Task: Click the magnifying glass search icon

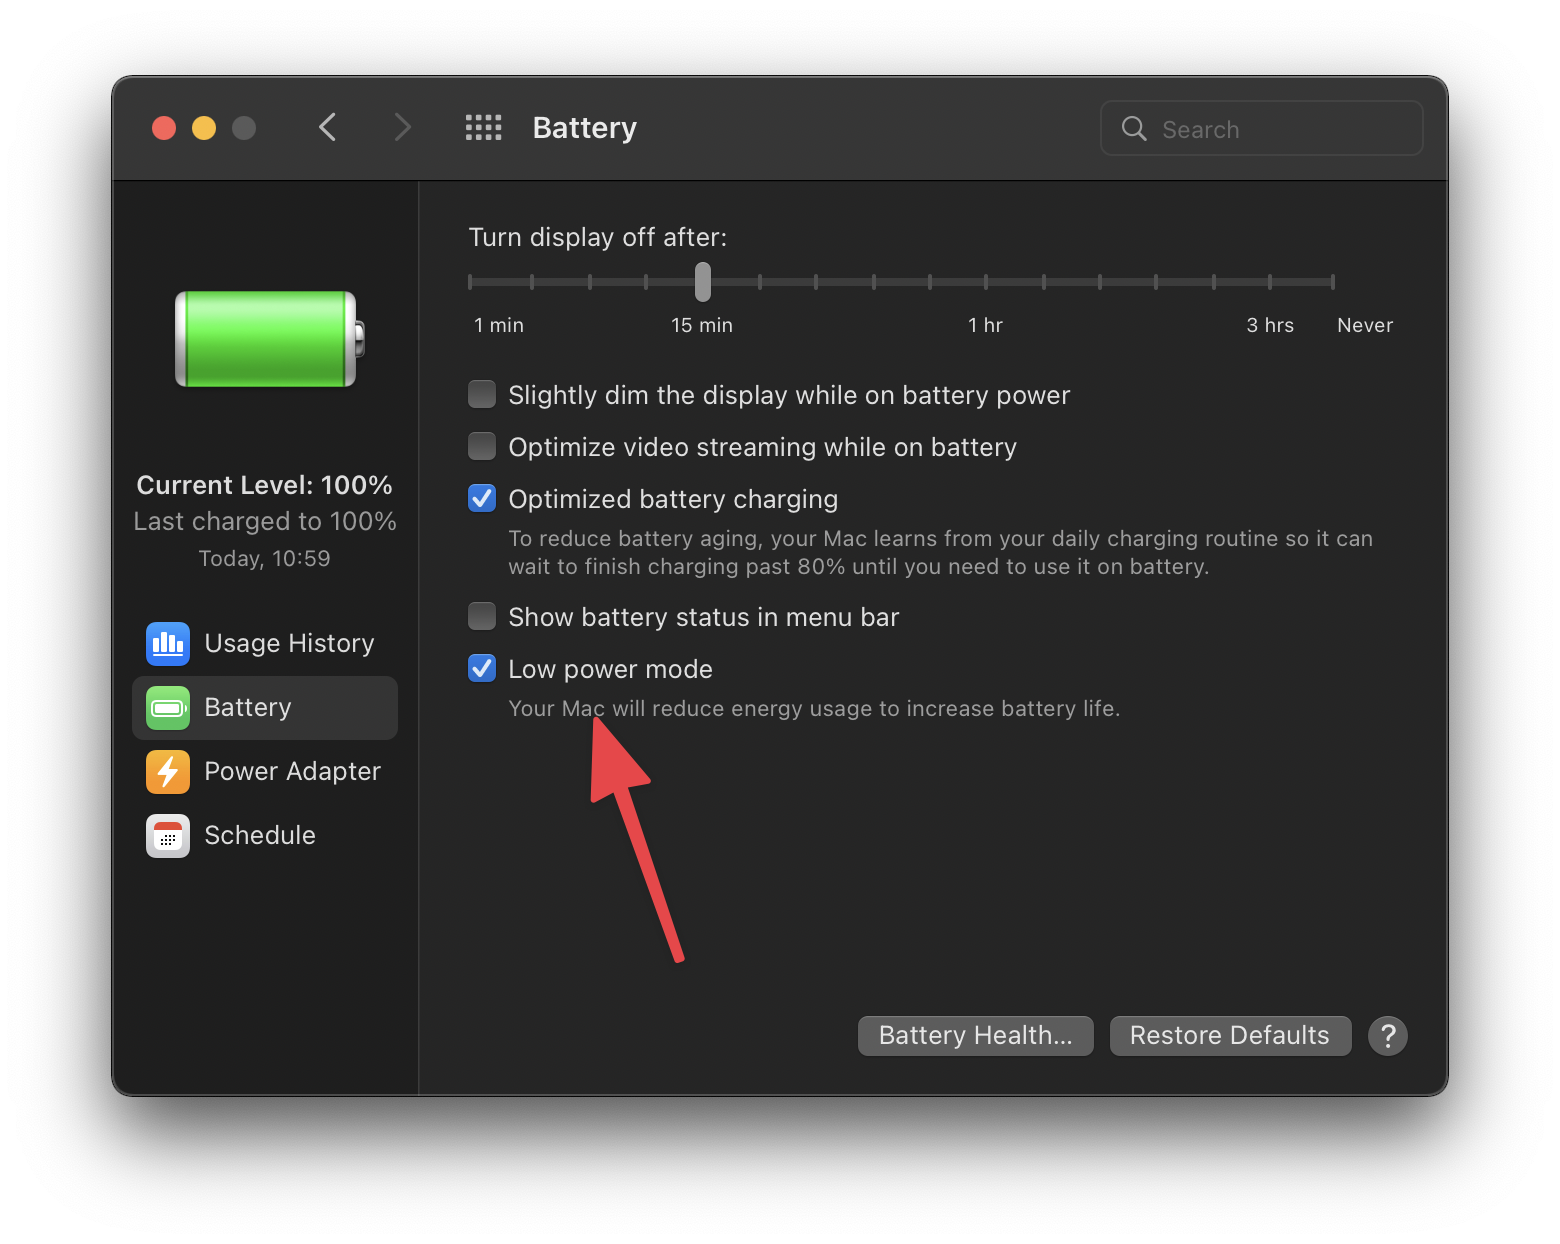Action: pos(1134,128)
